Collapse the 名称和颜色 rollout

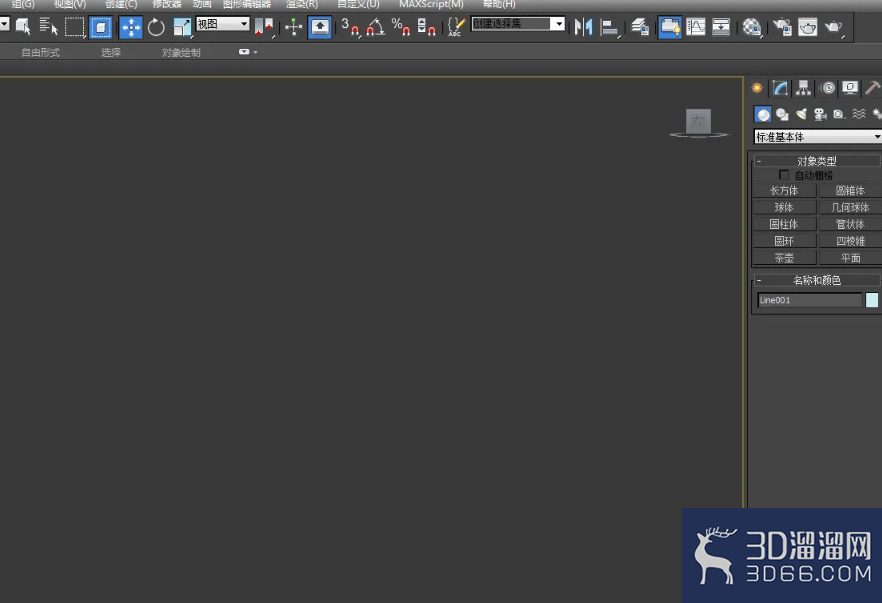click(817, 280)
